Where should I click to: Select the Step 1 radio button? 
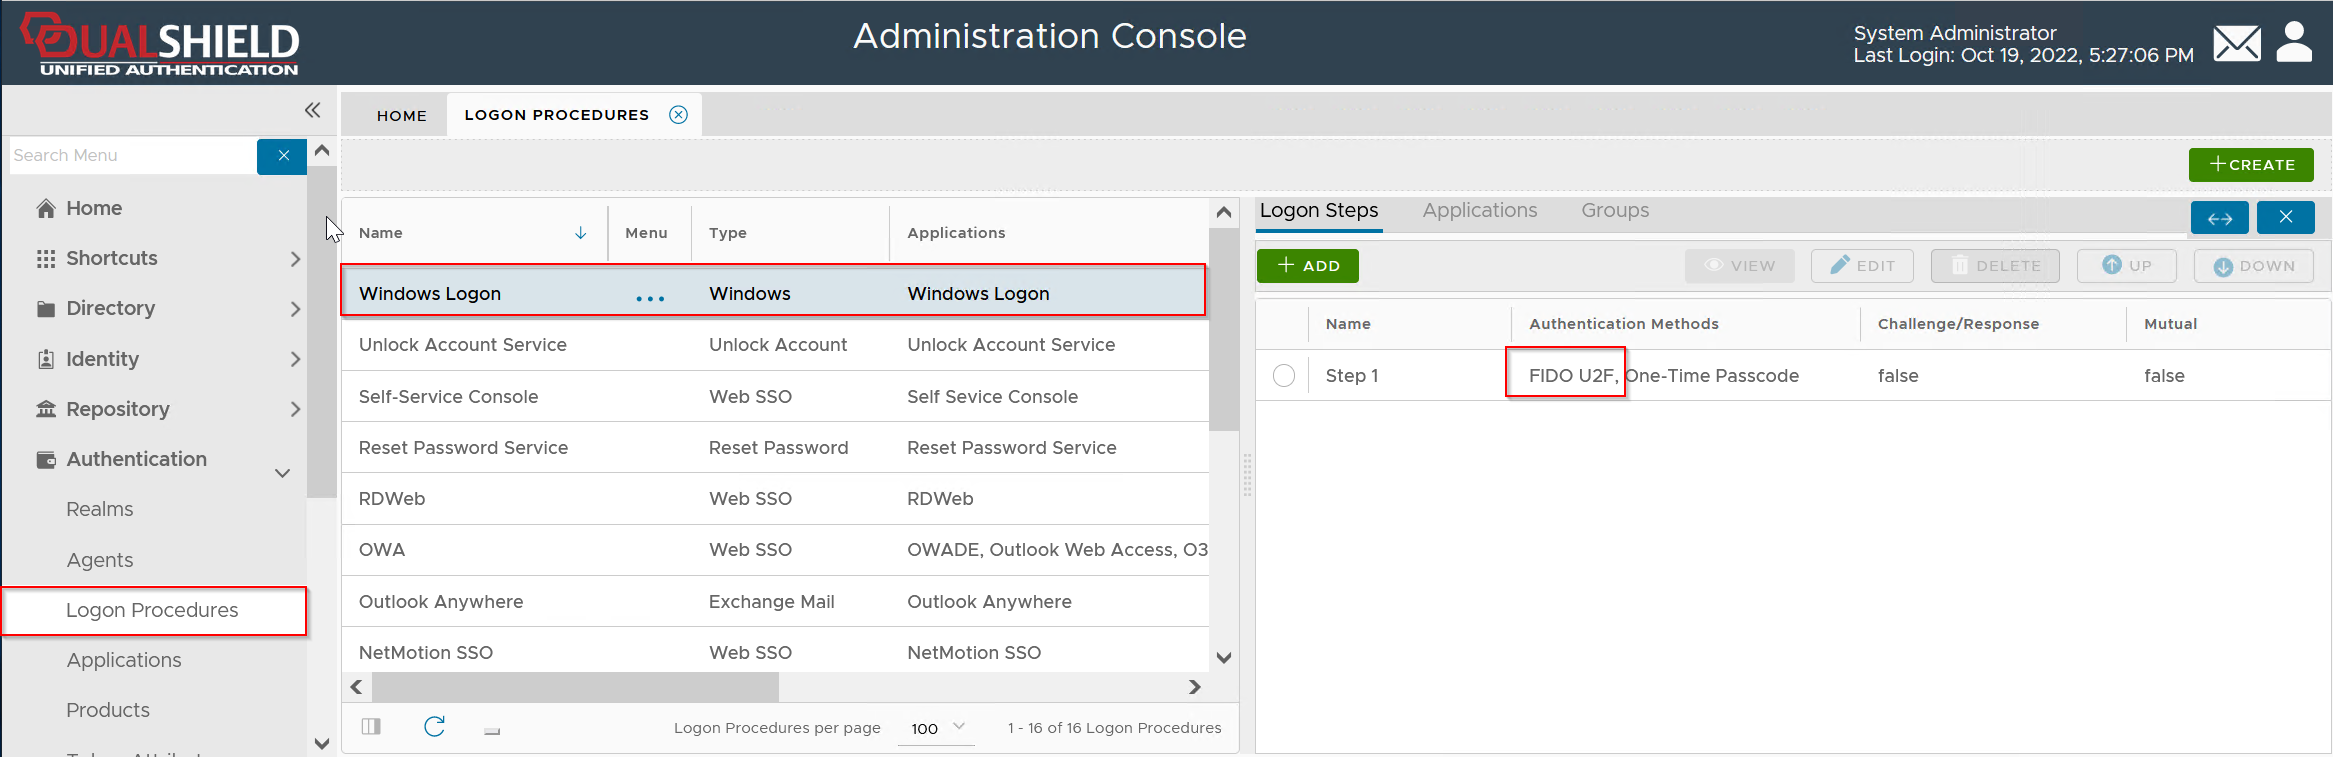click(x=1284, y=376)
